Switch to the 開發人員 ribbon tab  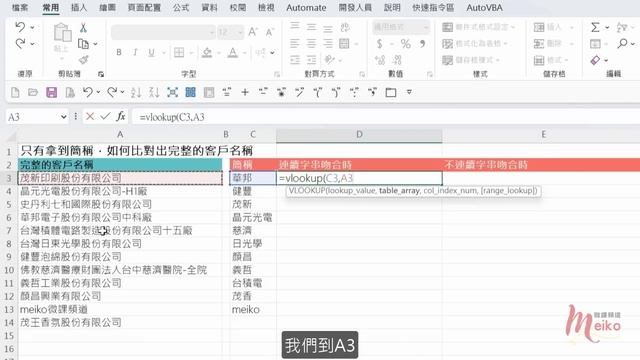[x=355, y=7]
